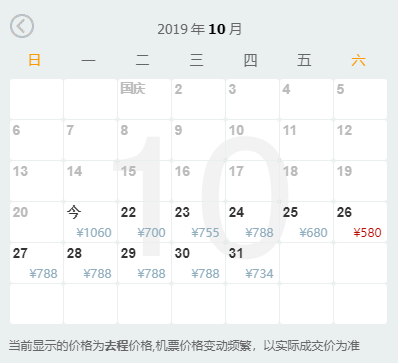Click the Saturday 六 column header

[x=358, y=60]
